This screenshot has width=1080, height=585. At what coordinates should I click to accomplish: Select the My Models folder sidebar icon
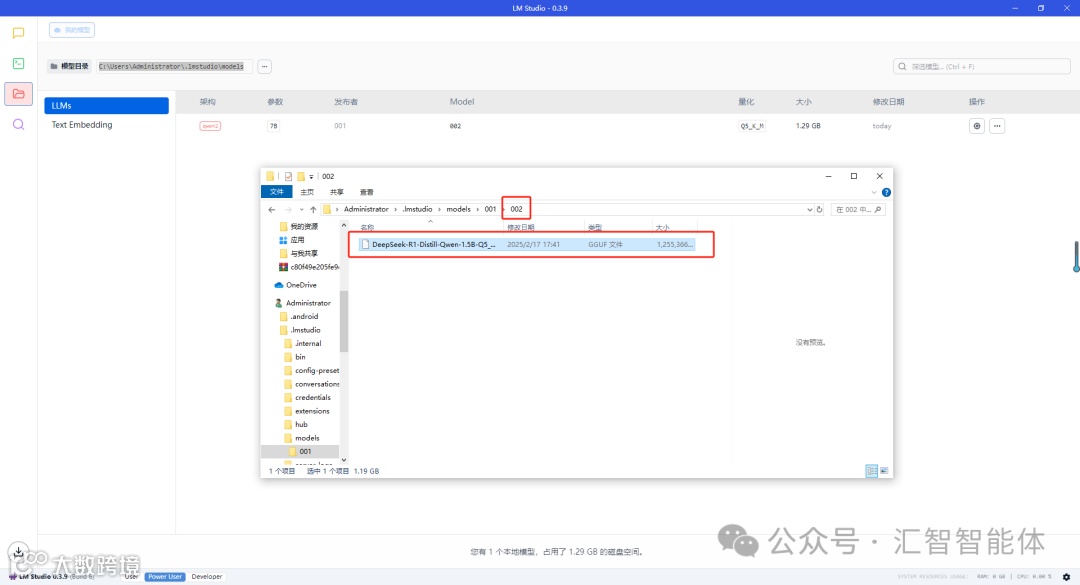tap(19, 94)
